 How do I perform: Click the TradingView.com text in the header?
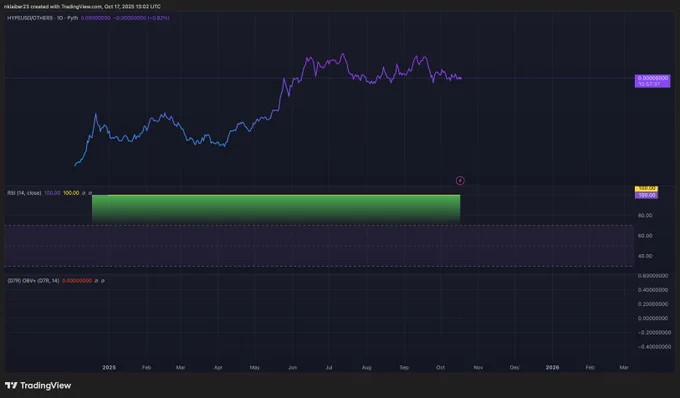pyautogui.click(x=81, y=7)
